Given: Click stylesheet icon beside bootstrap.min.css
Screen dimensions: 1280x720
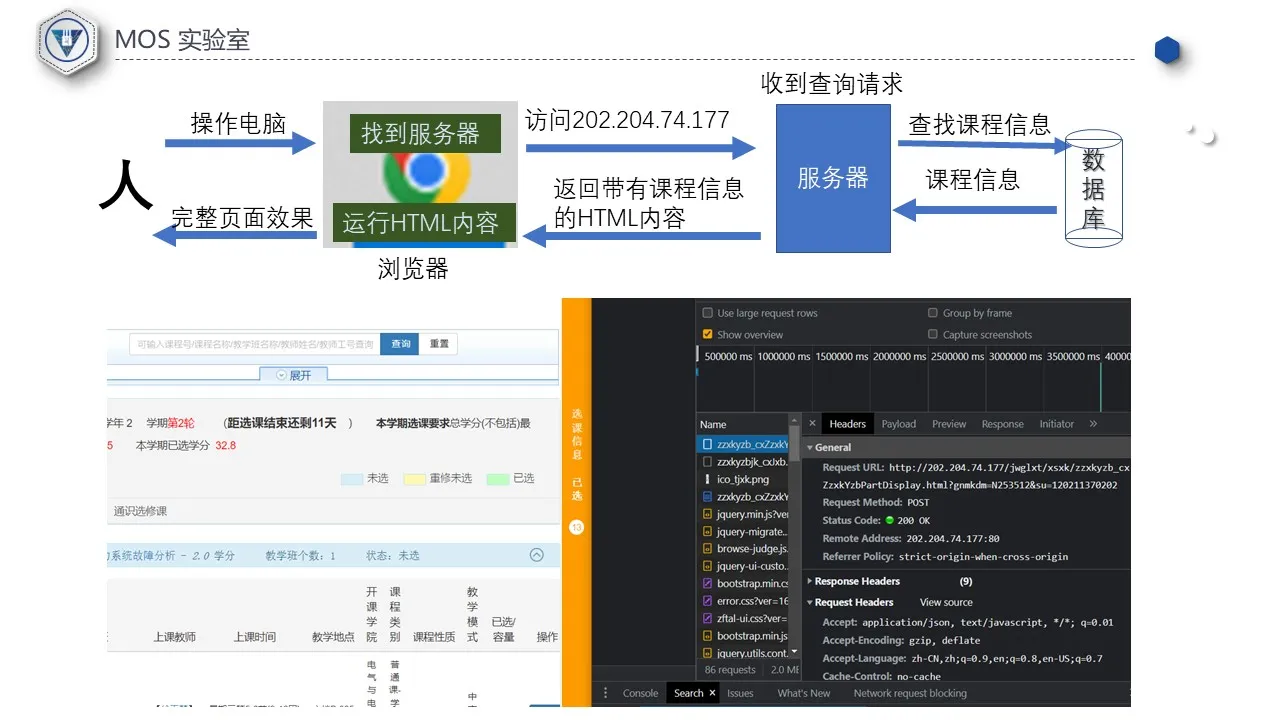Looking at the screenshot, I should click(x=706, y=583).
